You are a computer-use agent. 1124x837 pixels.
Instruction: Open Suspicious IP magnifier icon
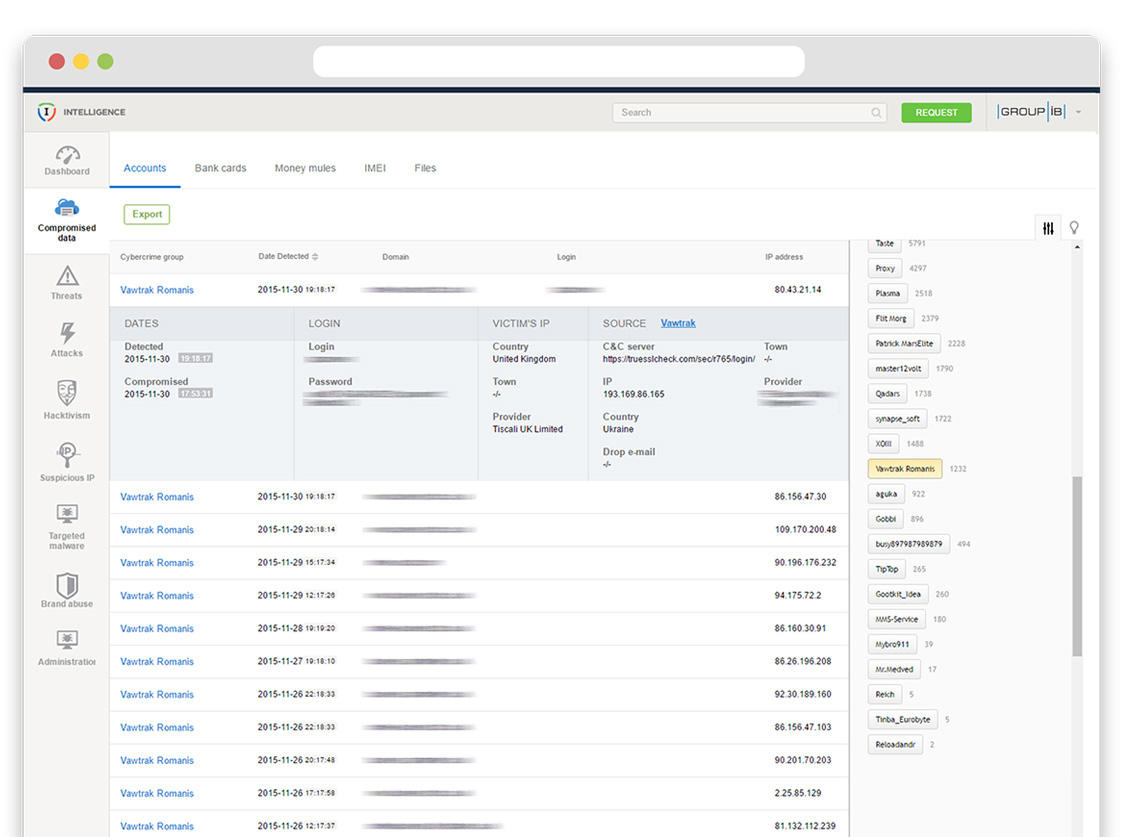[67, 456]
